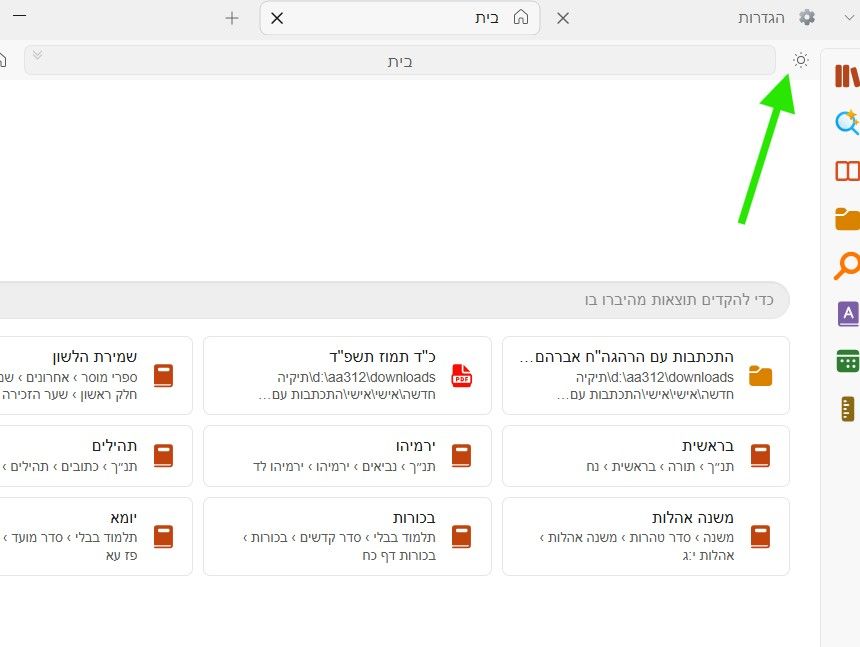Close the הגדרות tab
This screenshot has width=860, height=647.
pos(563,19)
